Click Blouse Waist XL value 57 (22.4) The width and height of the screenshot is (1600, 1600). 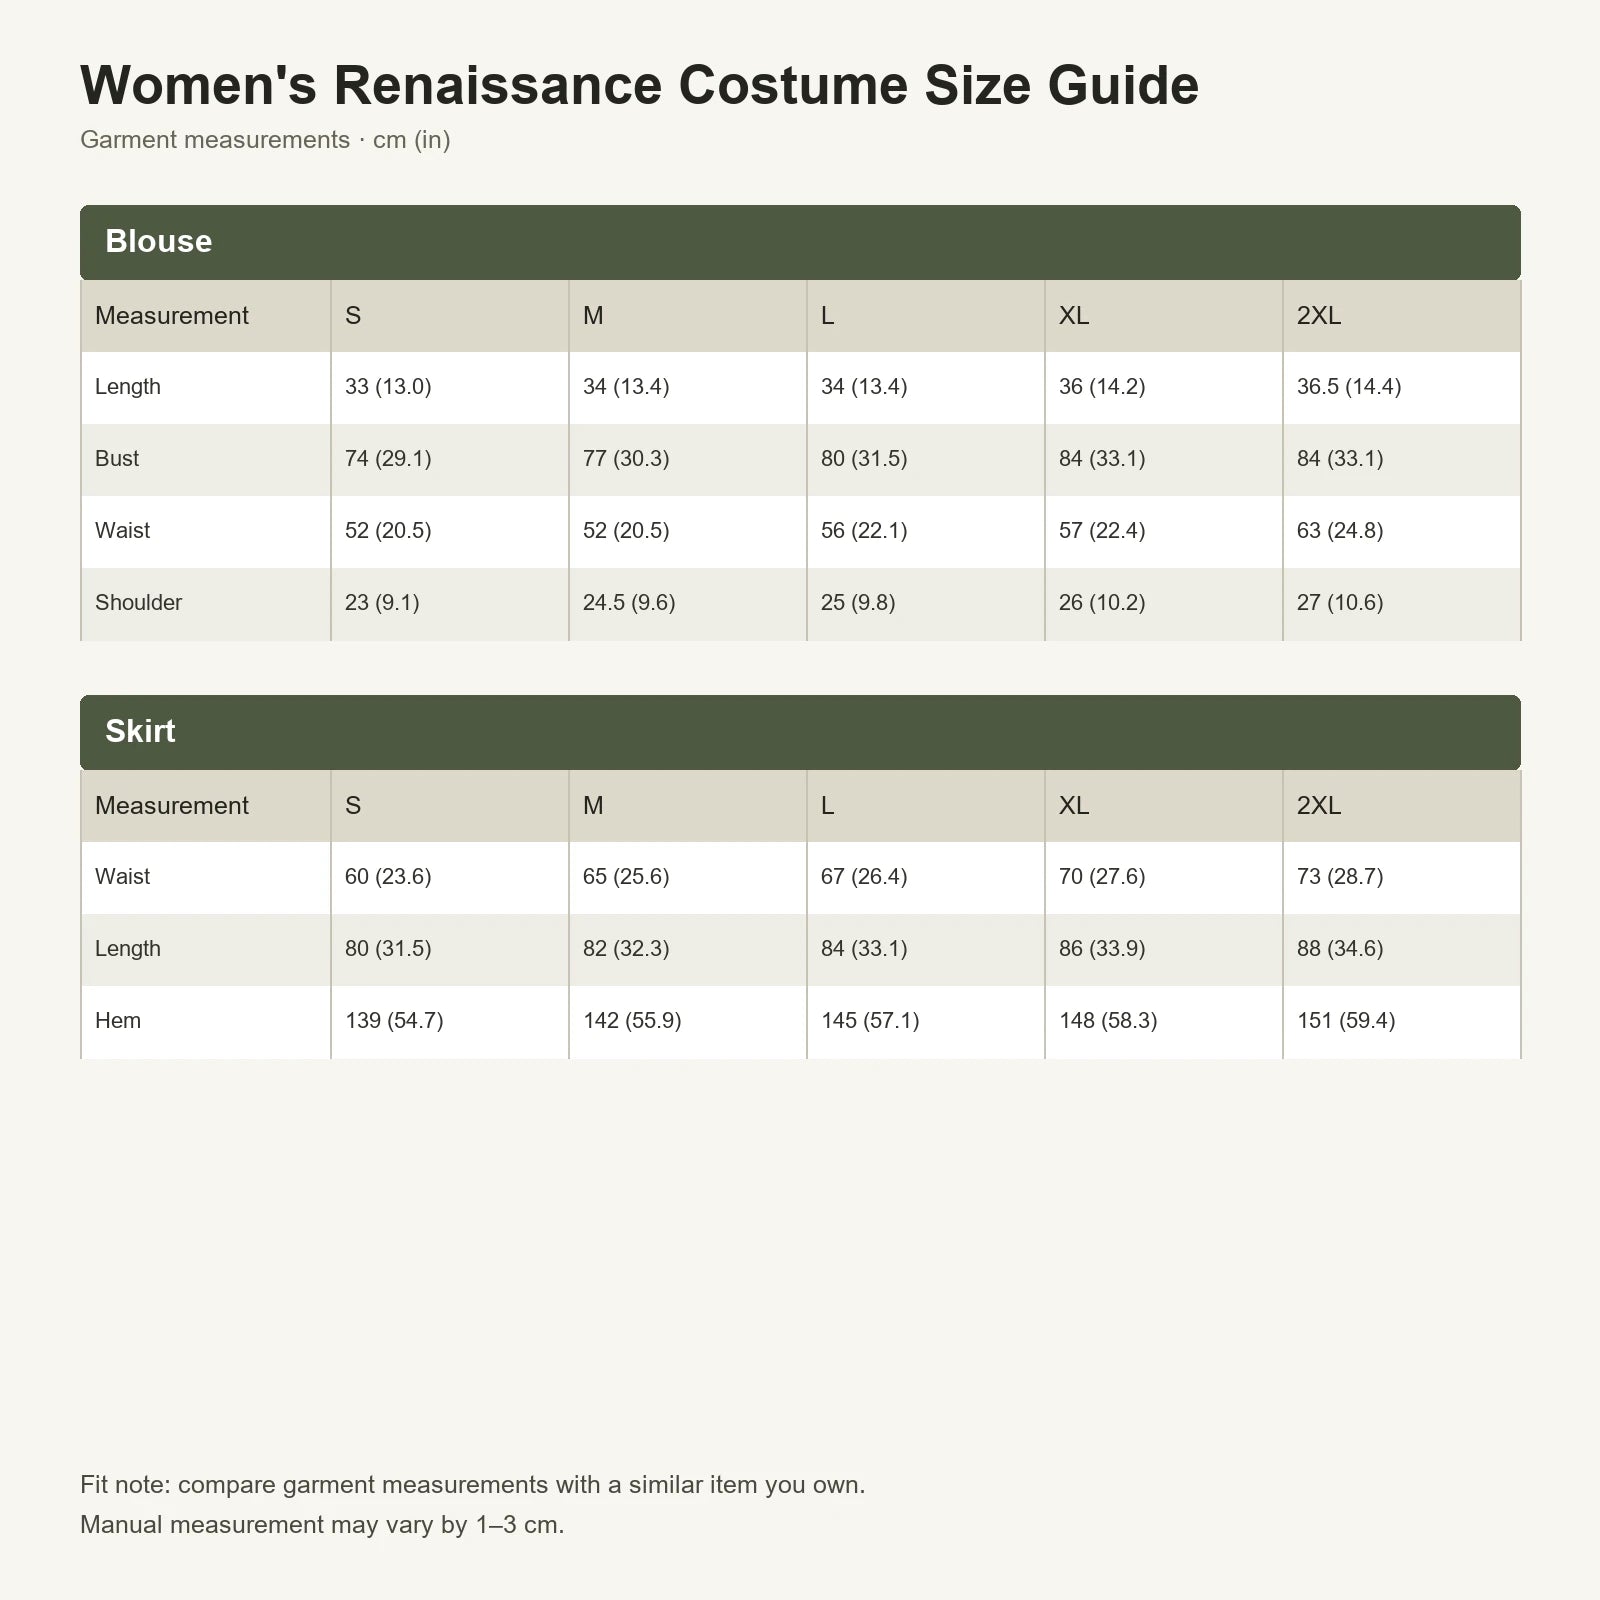click(x=1102, y=531)
